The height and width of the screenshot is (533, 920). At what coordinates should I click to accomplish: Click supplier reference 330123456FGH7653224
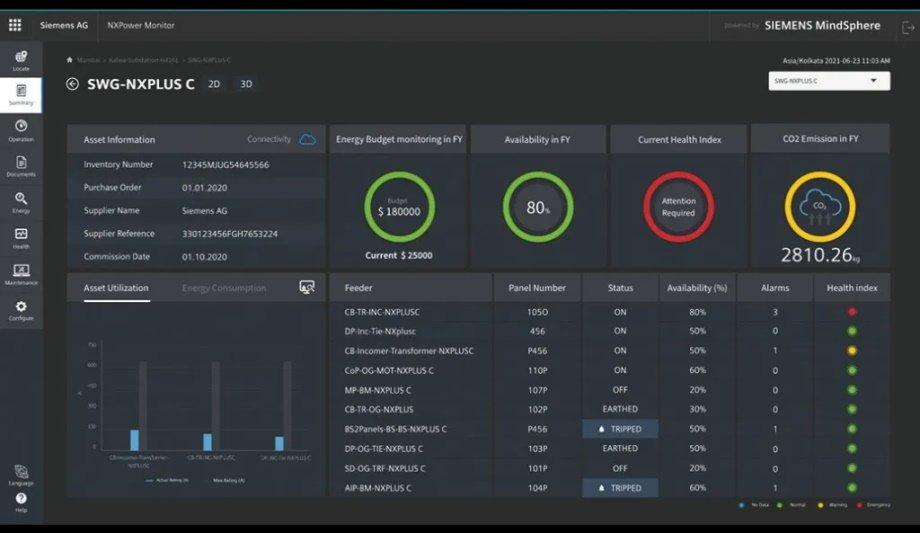coord(230,234)
